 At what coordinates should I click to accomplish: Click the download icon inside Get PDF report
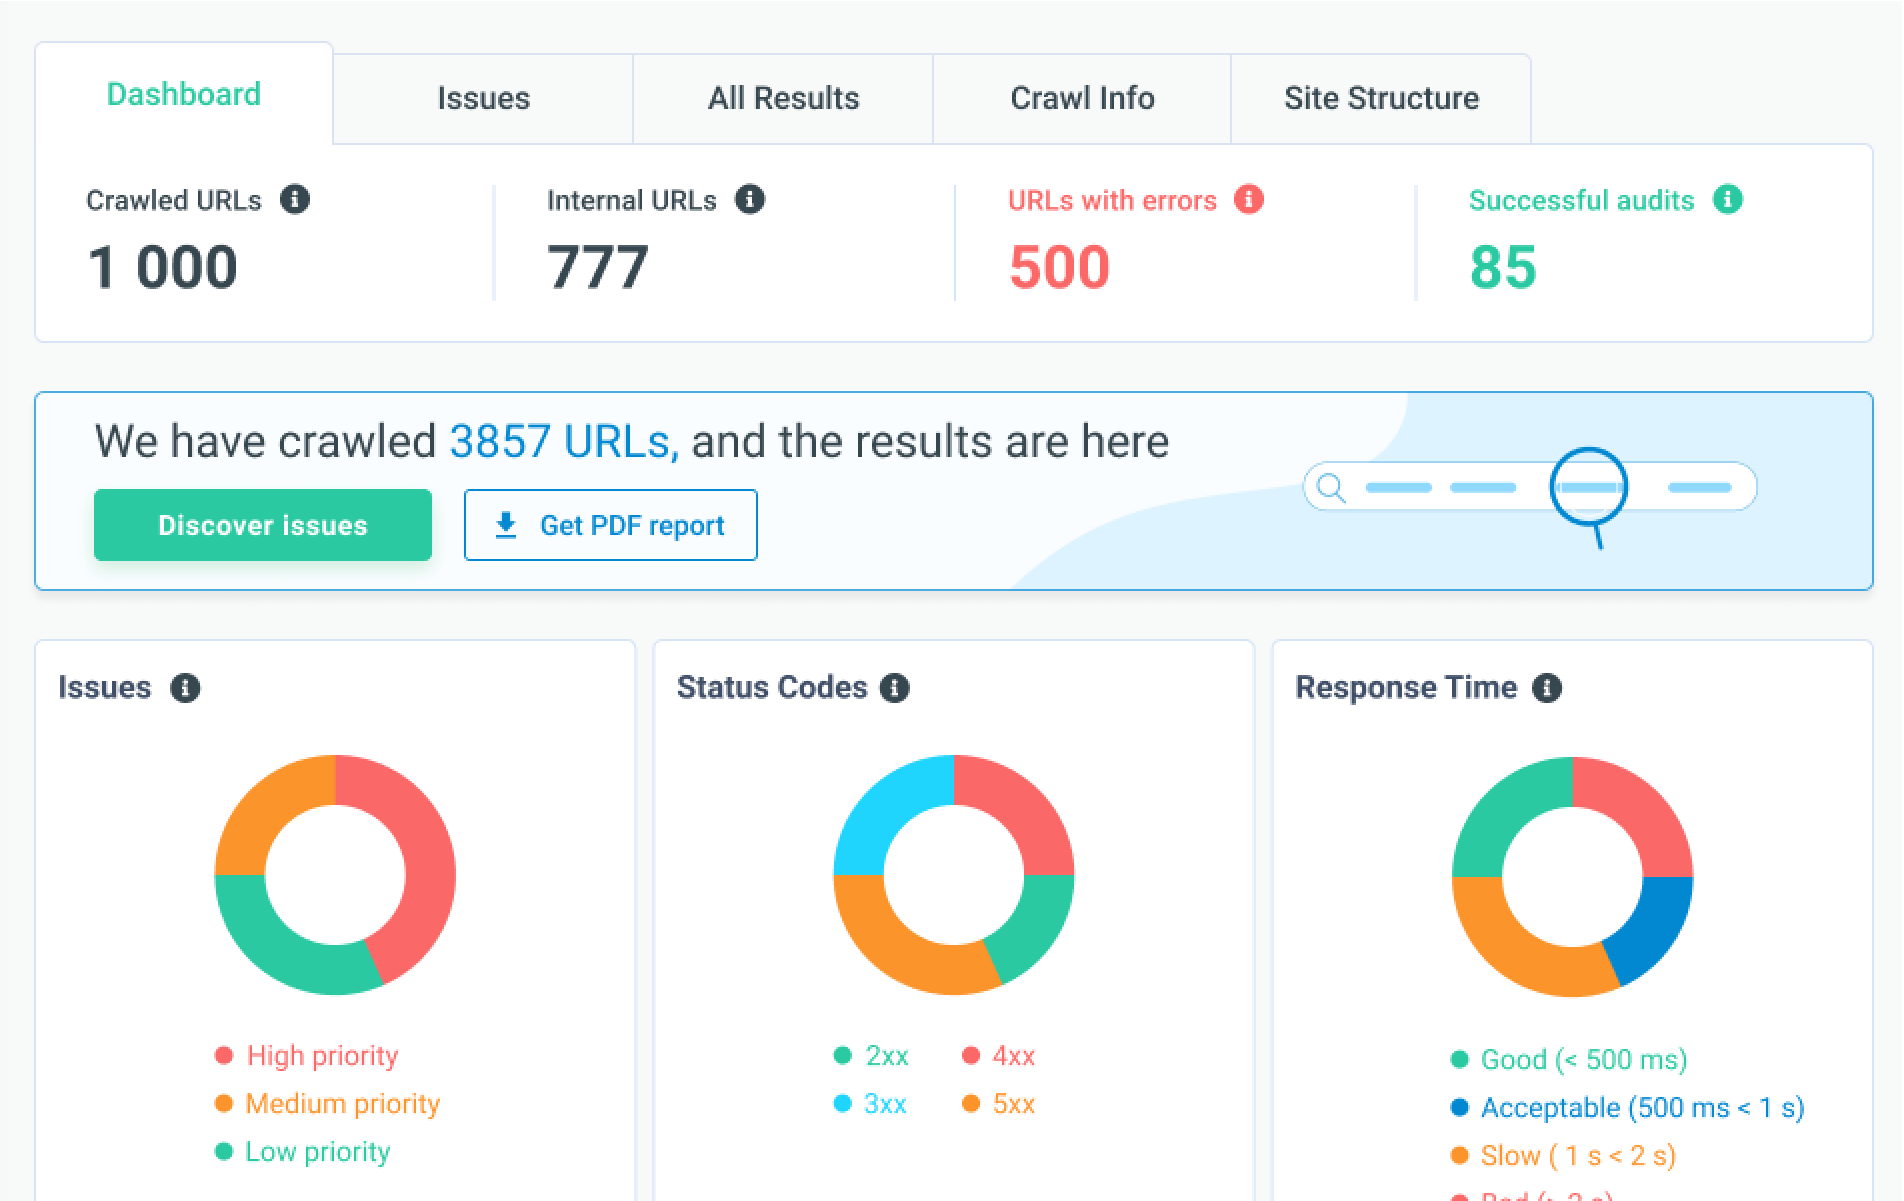pos(505,525)
